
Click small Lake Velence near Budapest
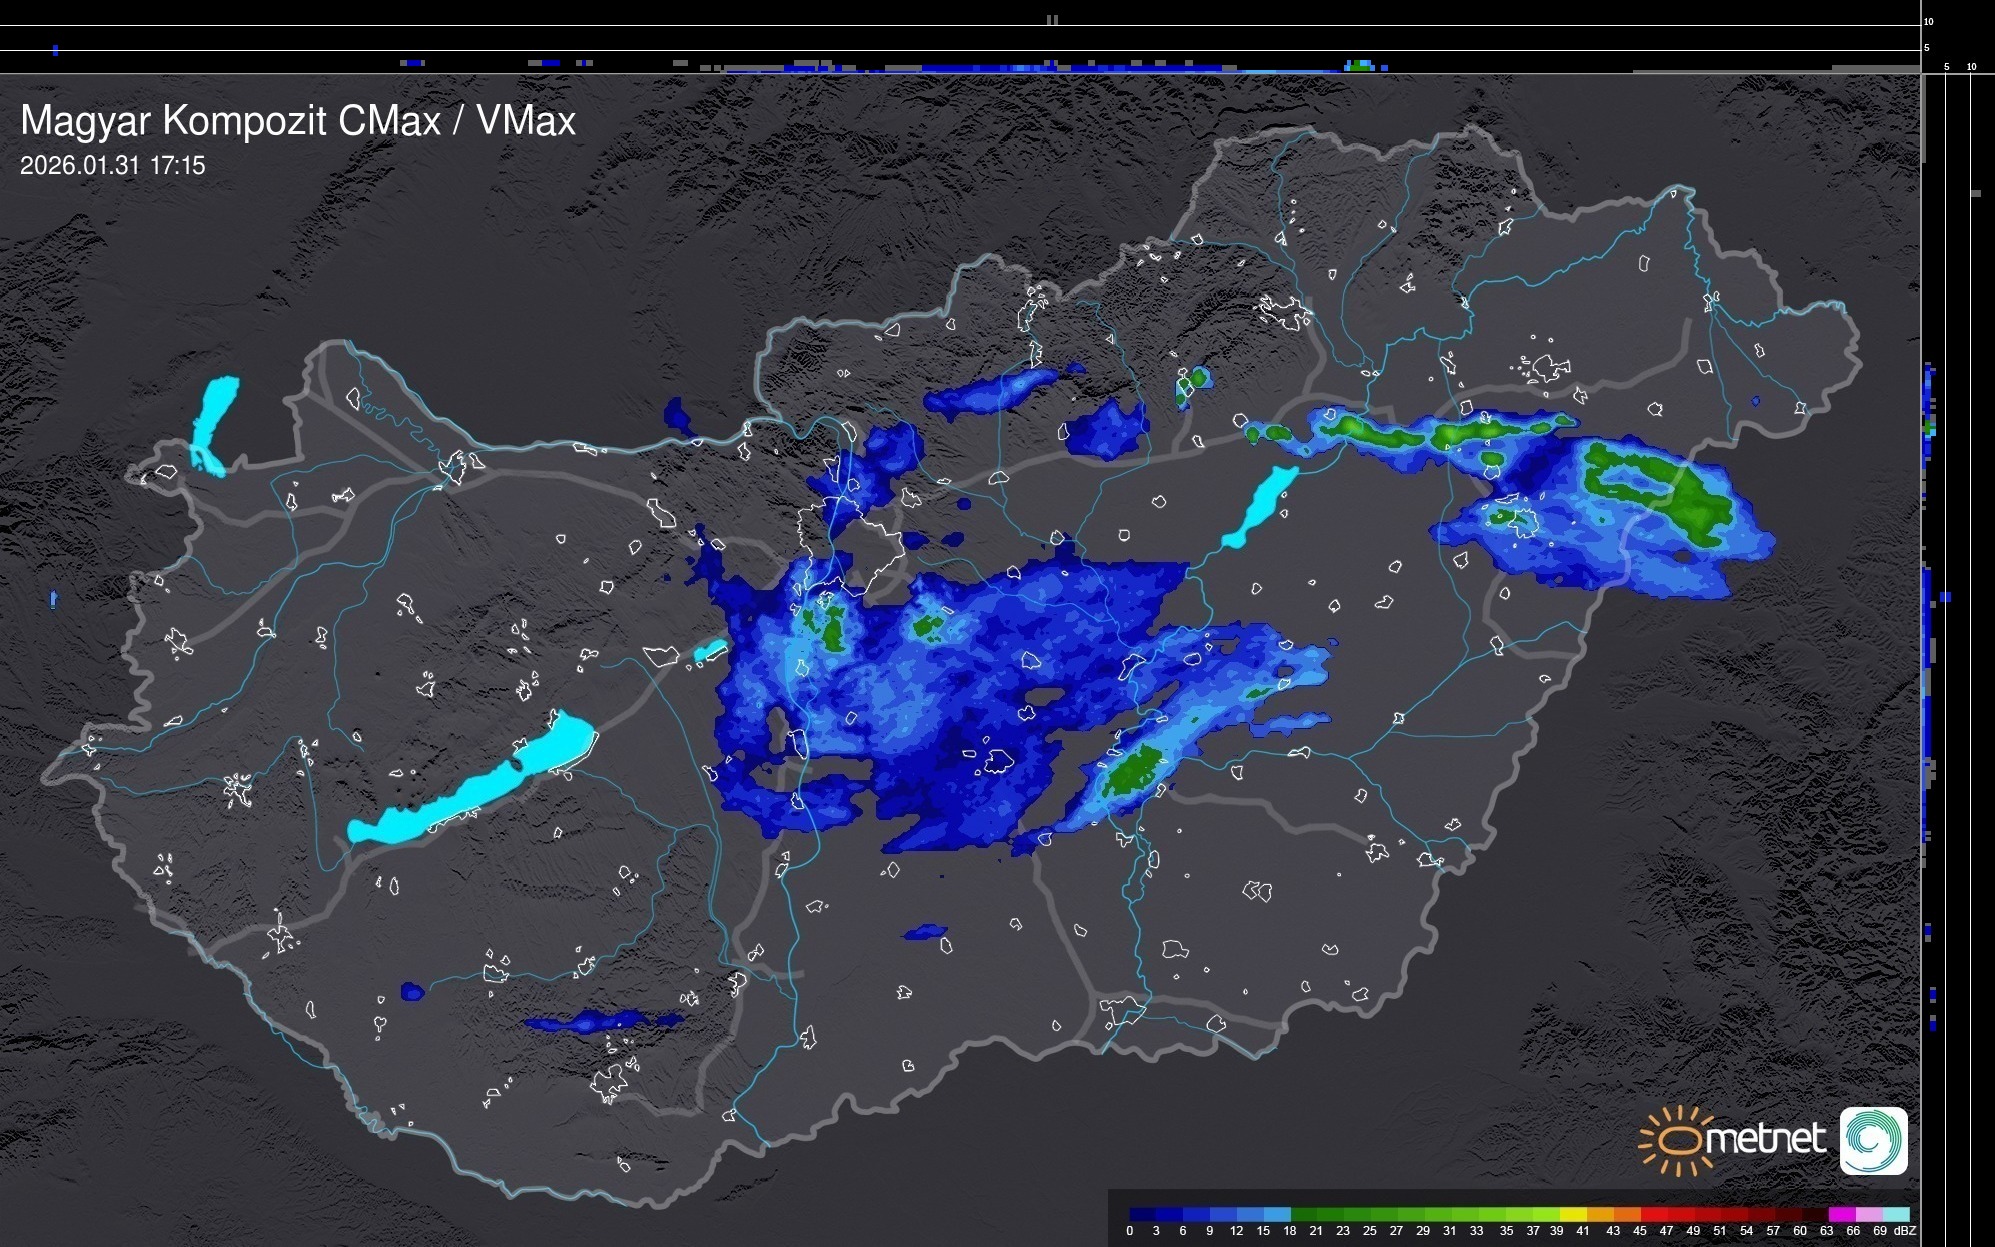coord(711,650)
